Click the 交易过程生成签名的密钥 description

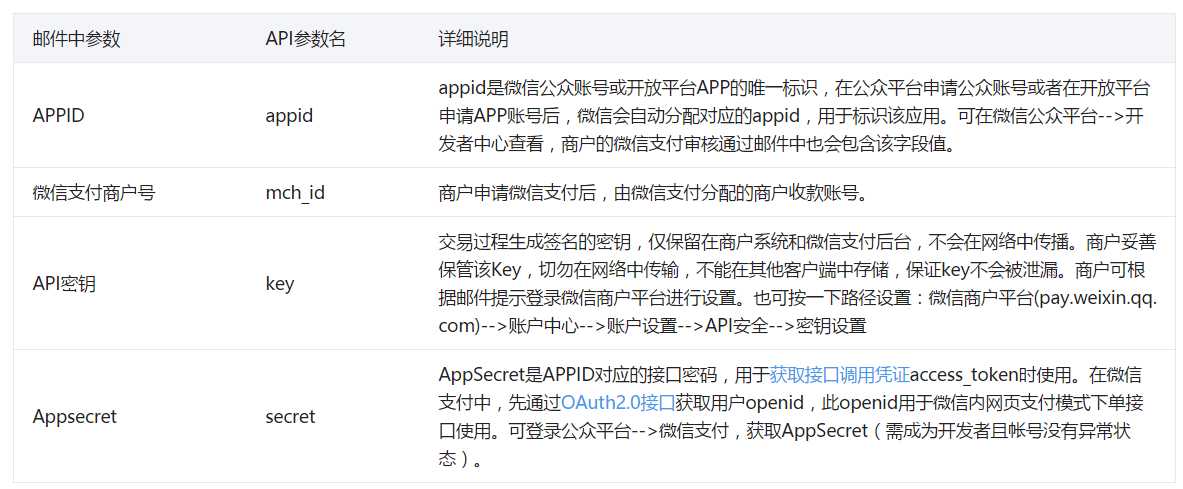point(797,284)
